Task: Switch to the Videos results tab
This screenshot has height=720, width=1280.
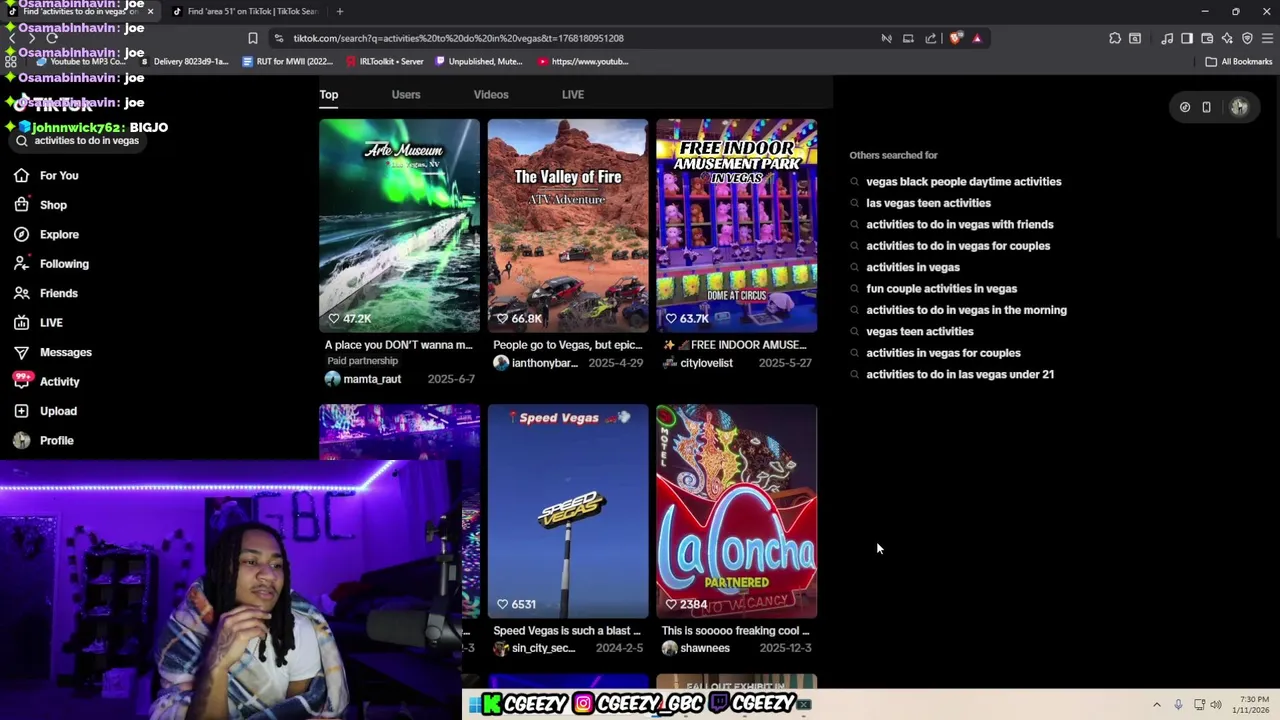Action: point(491,94)
